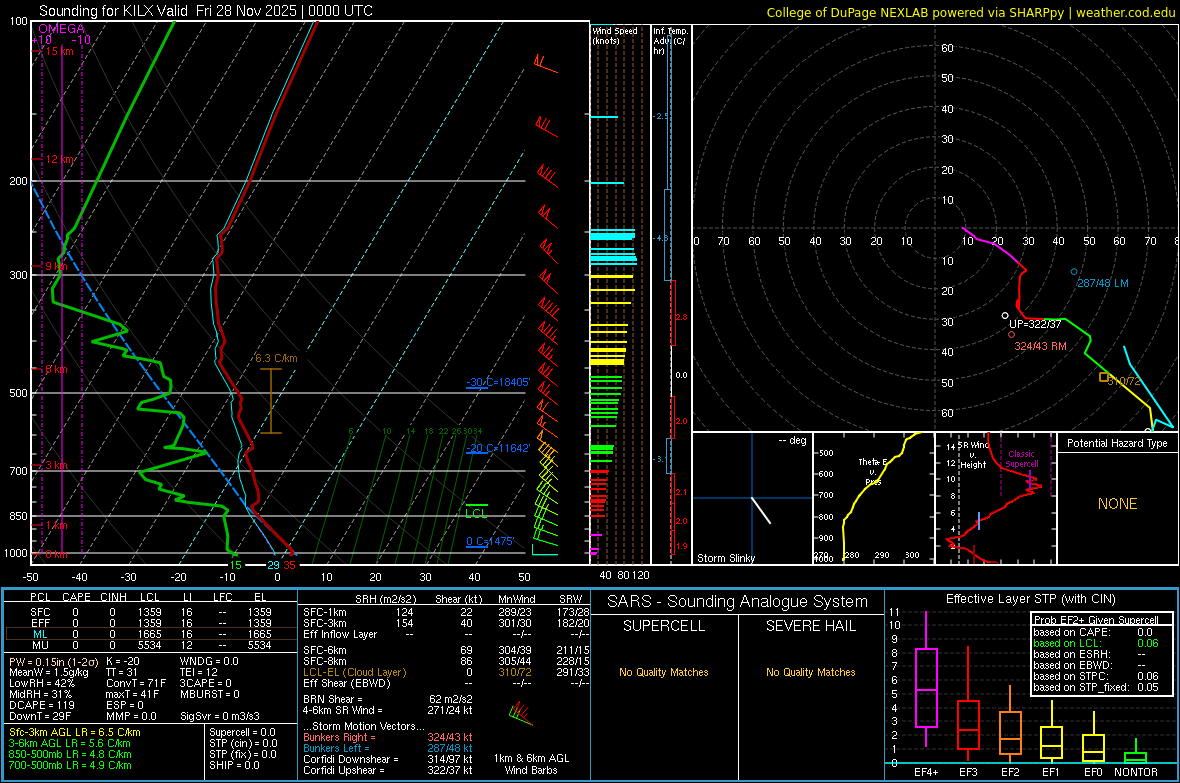Image resolution: width=1180 pixels, height=783 pixels.
Task: Click the Effective Layer STP (with CIN) title
Action: pyautogui.click(x=1030, y=599)
